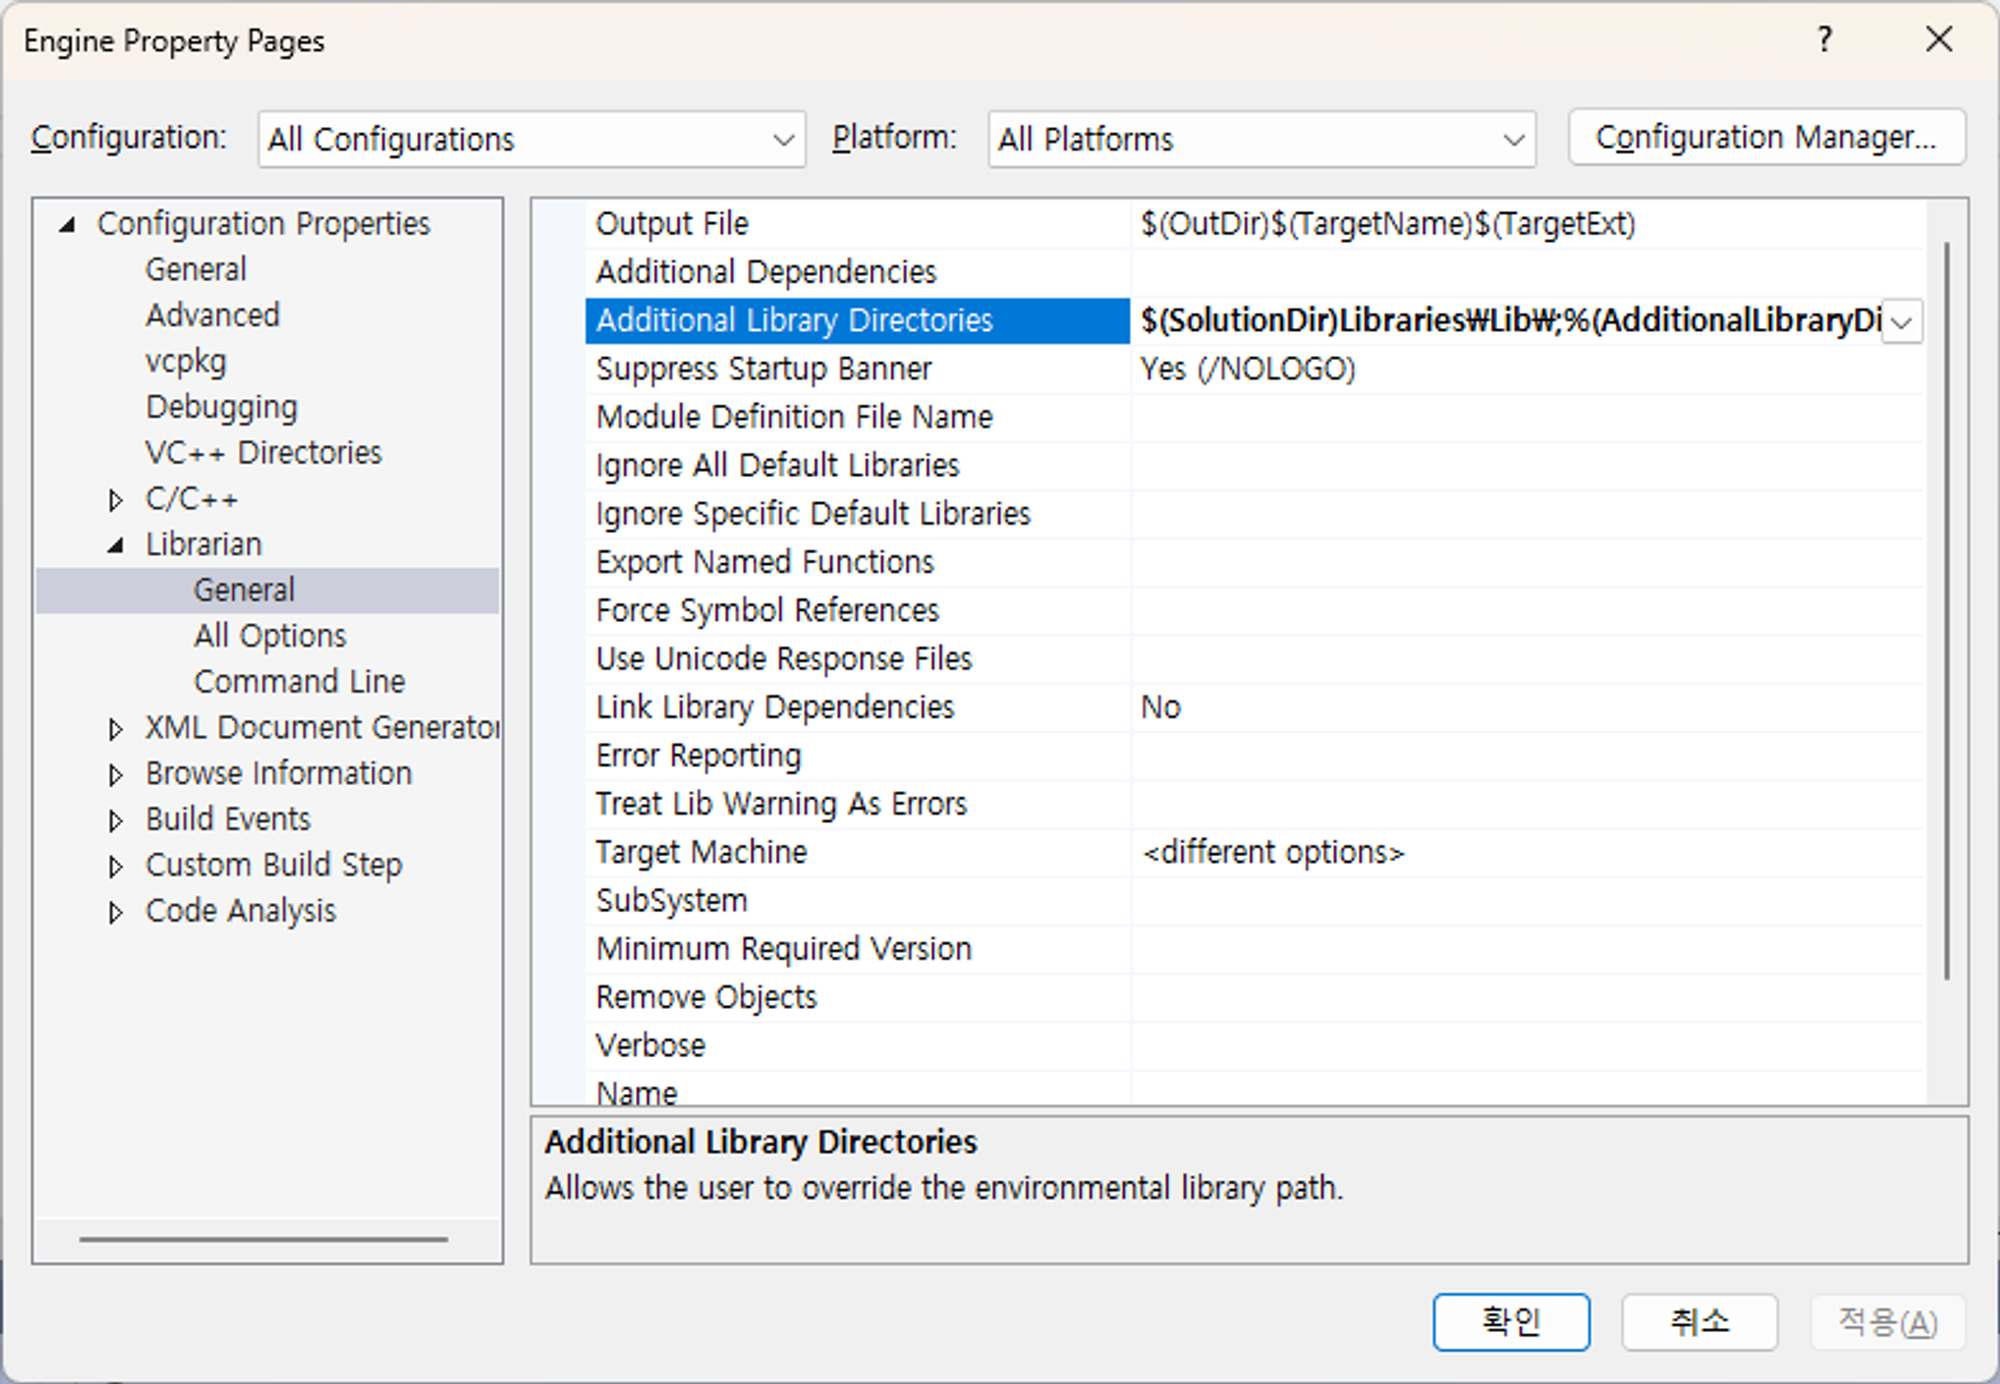Collapse the Configuration Properties tree node
The width and height of the screenshot is (2000, 1384).
(x=67, y=224)
